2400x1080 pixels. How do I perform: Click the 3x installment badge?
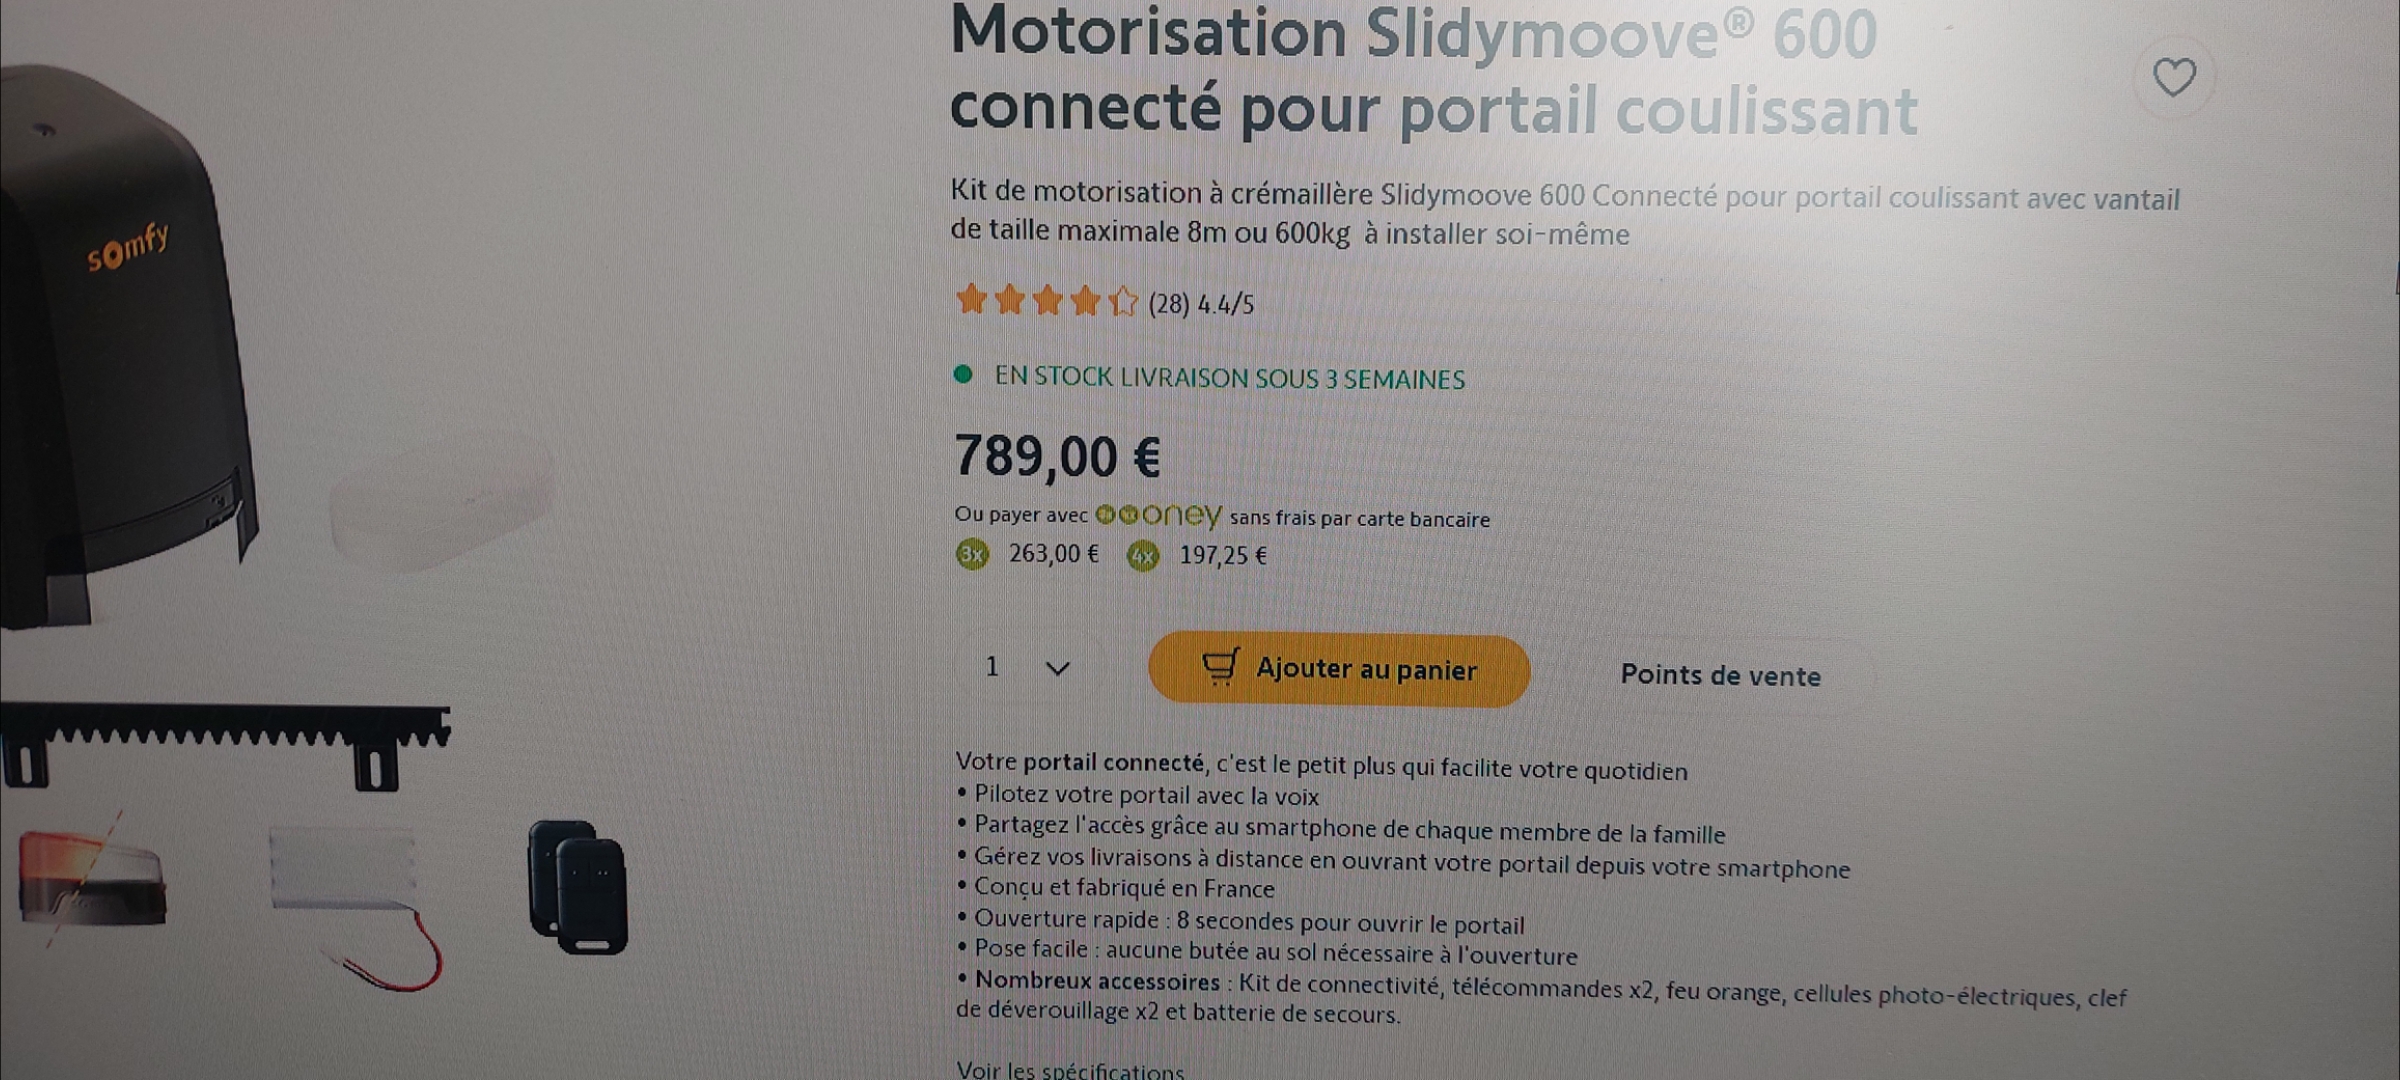tap(972, 554)
